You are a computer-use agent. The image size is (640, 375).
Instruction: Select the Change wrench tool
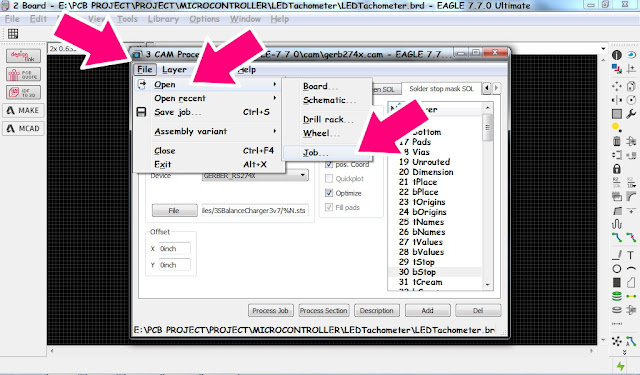[x=631, y=114]
